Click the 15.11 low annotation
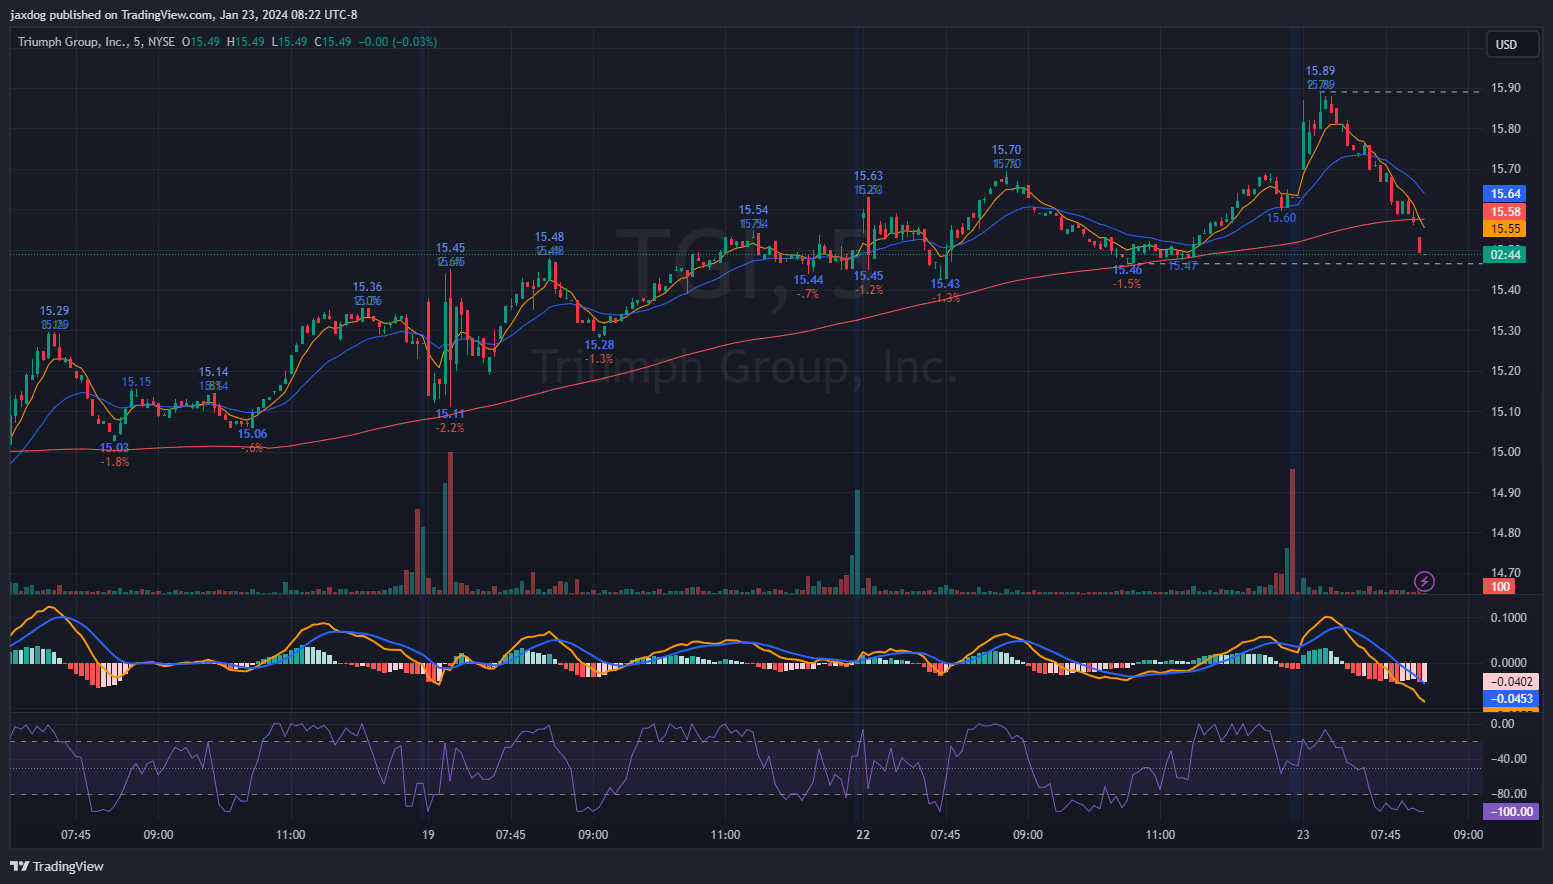The width and height of the screenshot is (1553, 884). tap(450, 414)
